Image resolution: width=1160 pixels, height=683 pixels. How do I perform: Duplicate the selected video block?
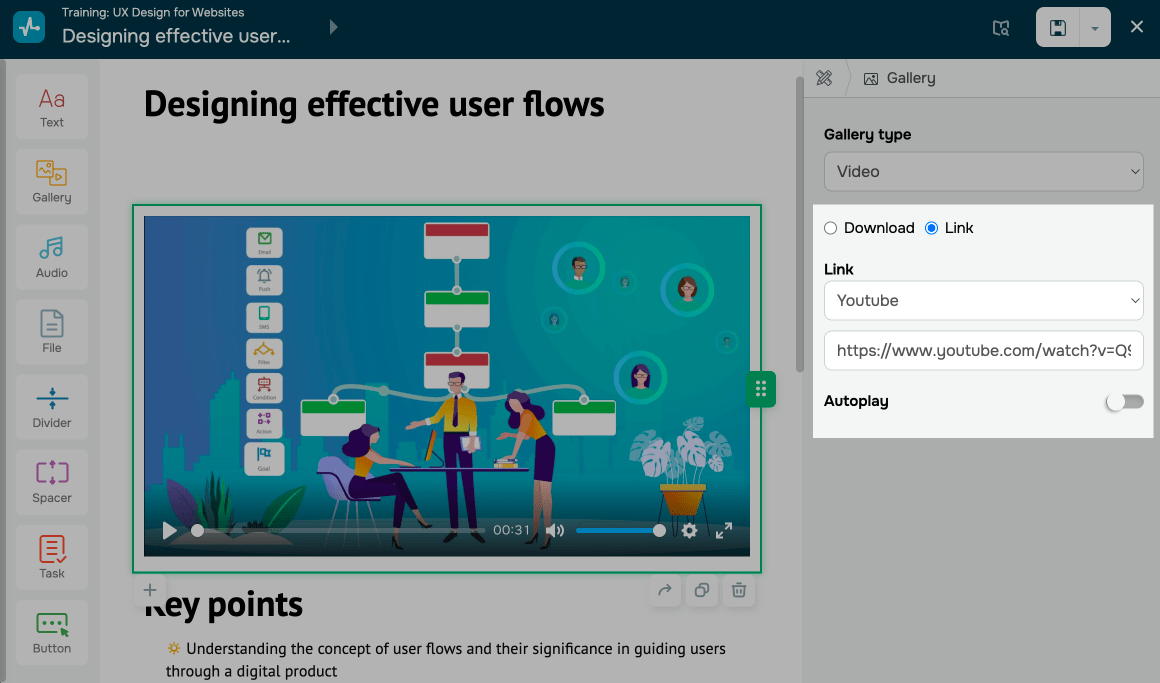pos(702,590)
